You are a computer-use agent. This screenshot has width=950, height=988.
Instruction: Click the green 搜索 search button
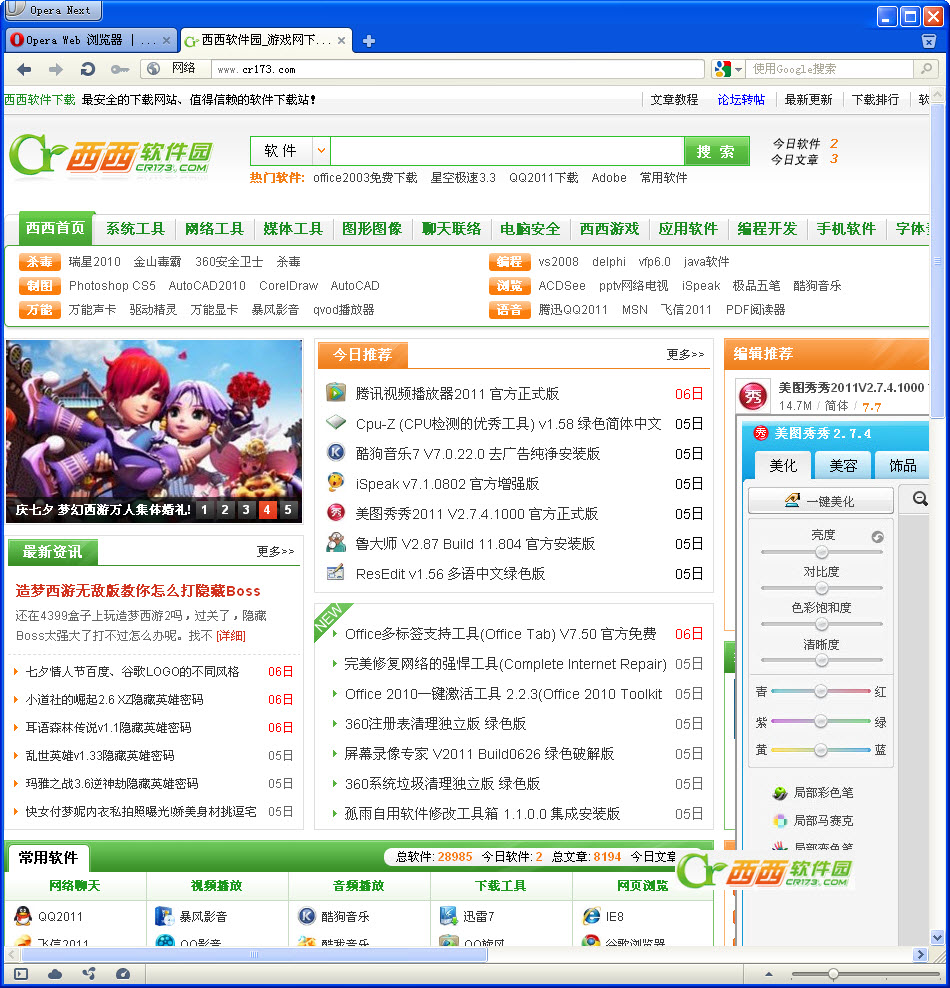pyautogui.click(x=716, y=151)
